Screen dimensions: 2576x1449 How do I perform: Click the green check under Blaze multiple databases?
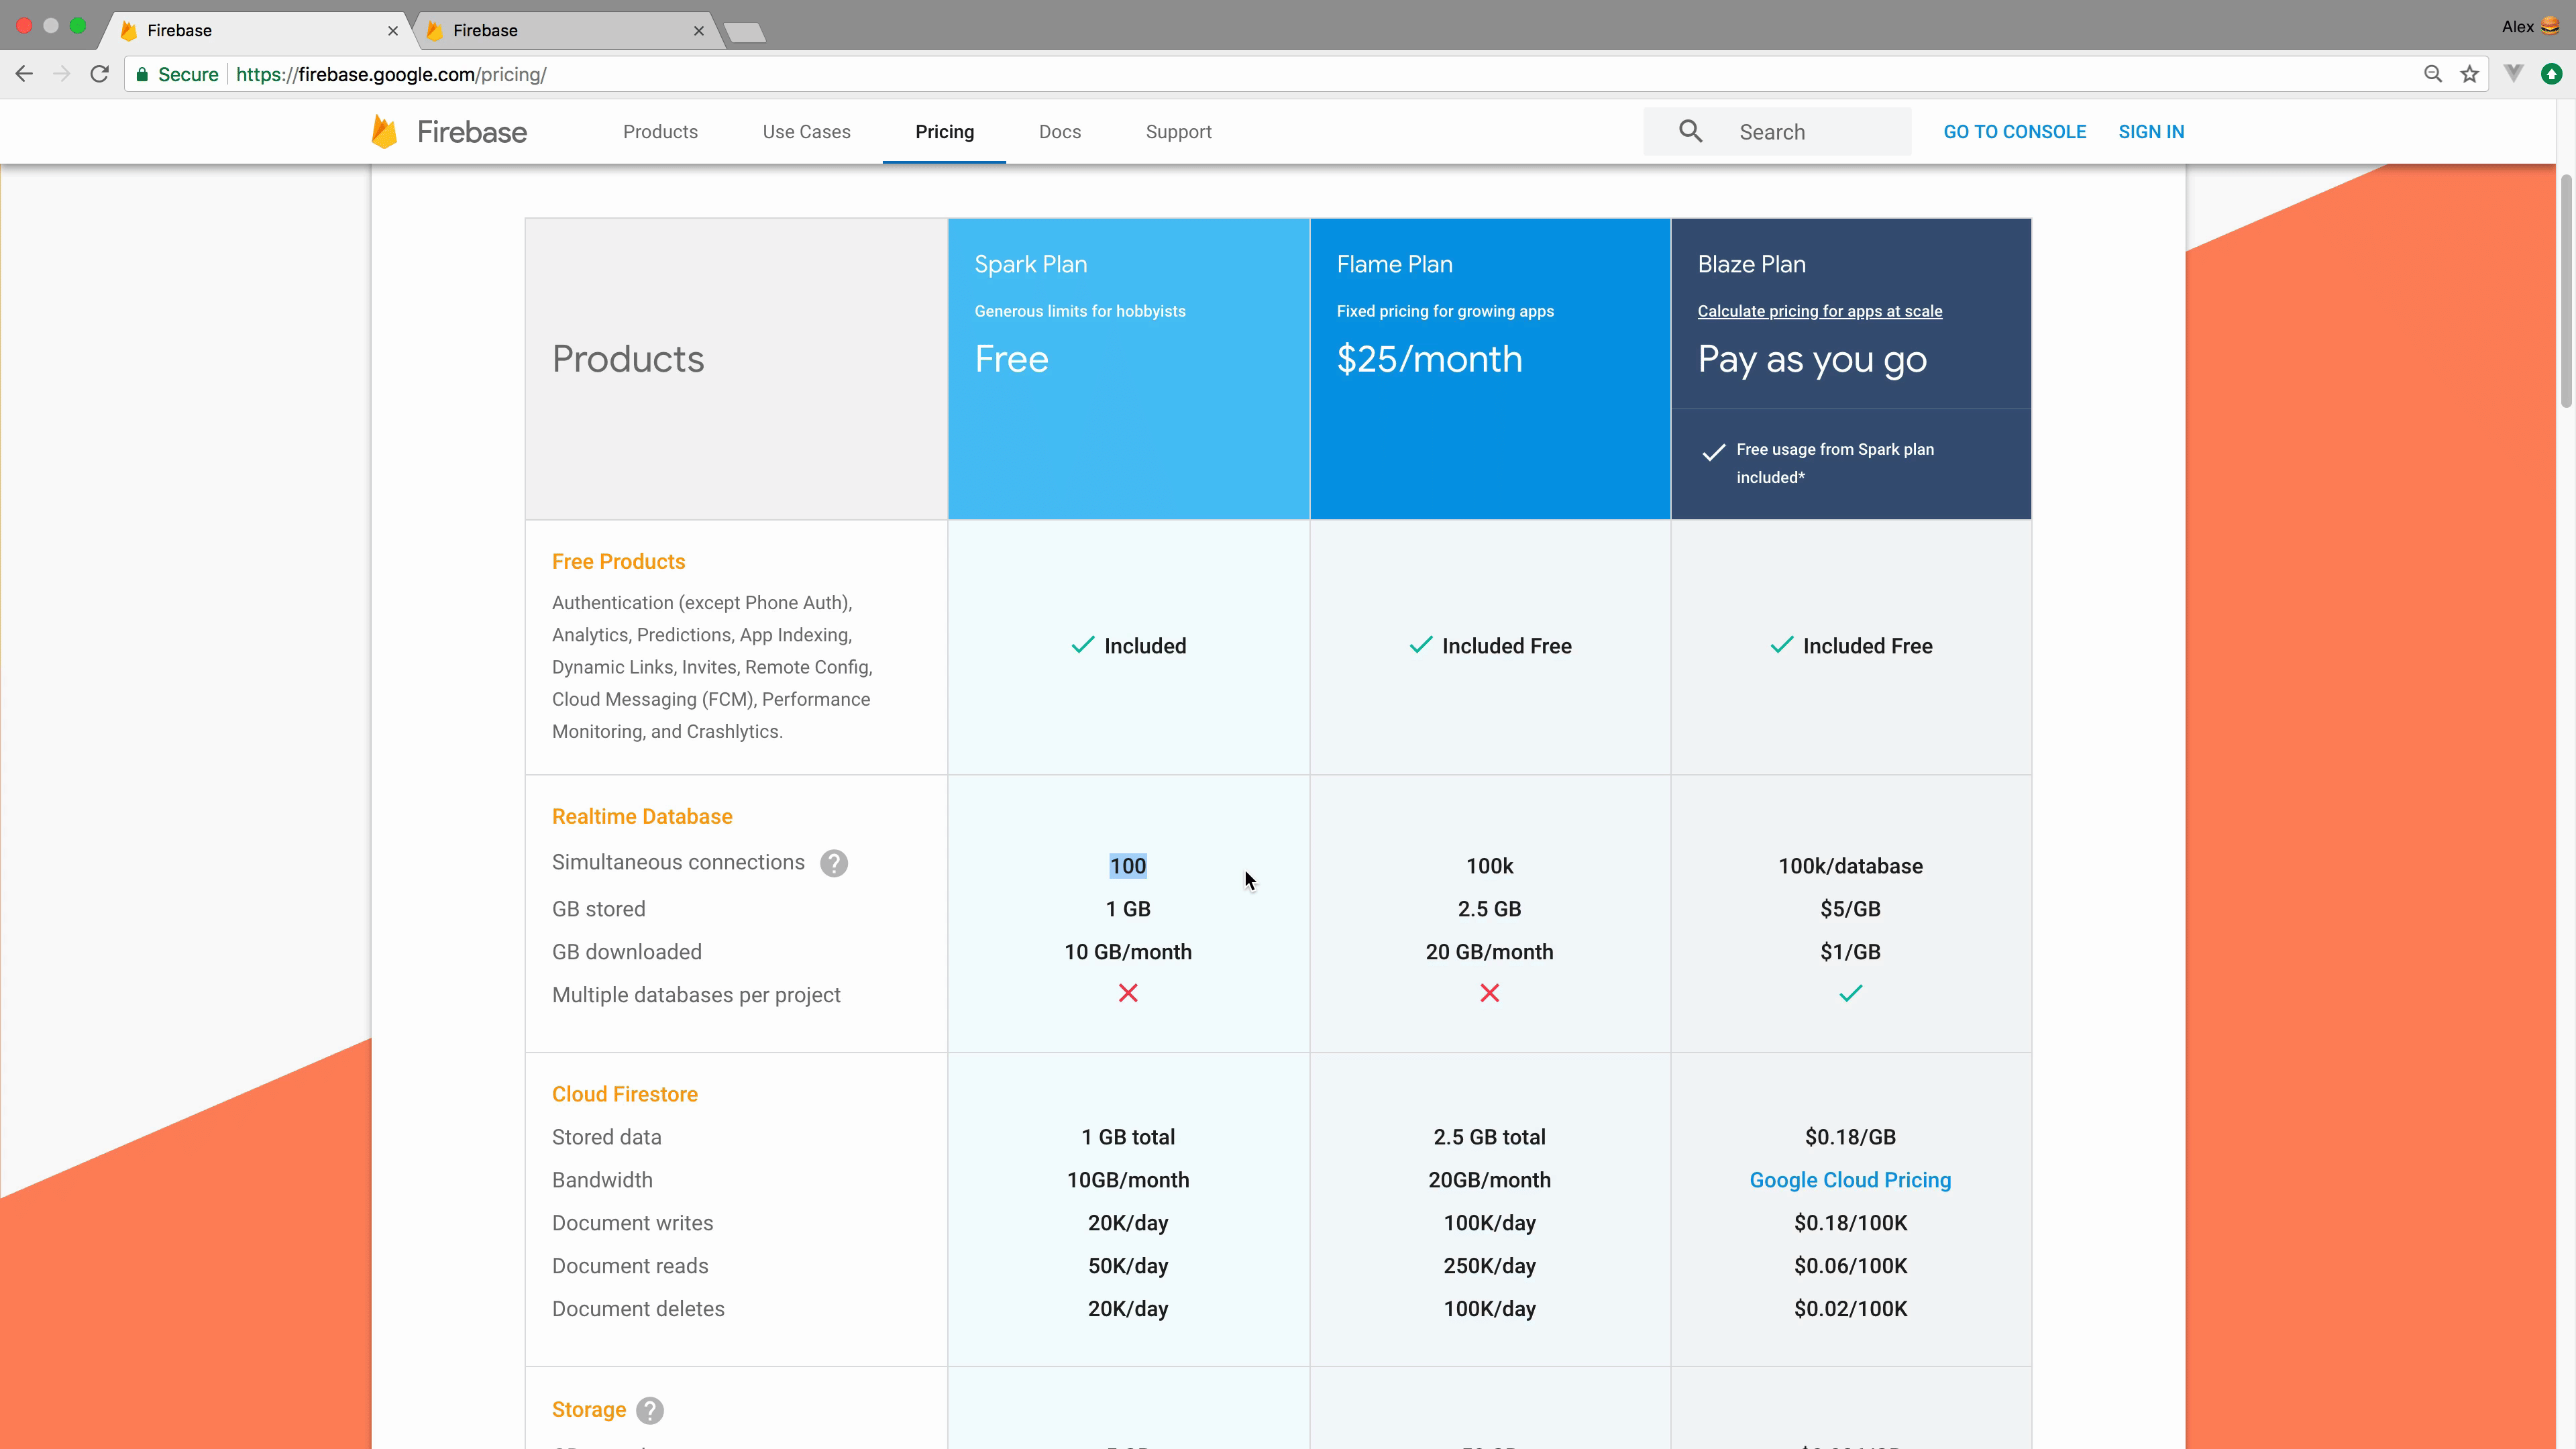1850,993
